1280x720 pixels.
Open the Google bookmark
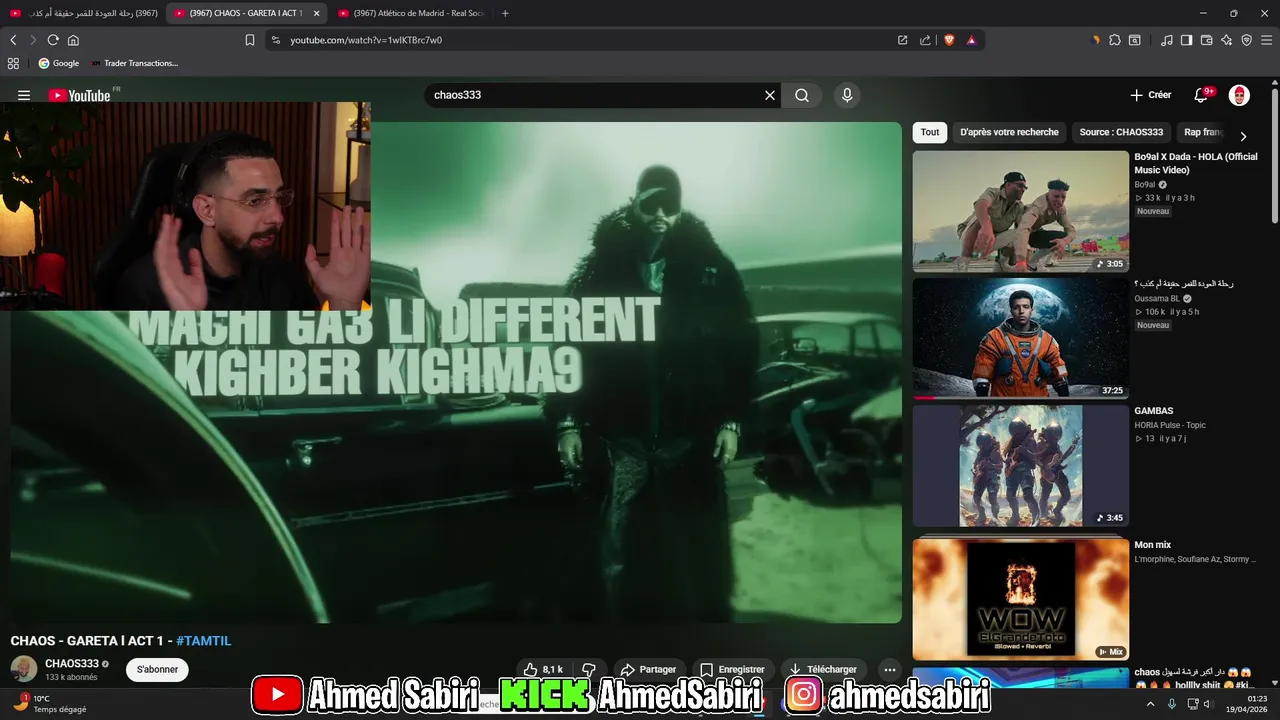point(59,63)
